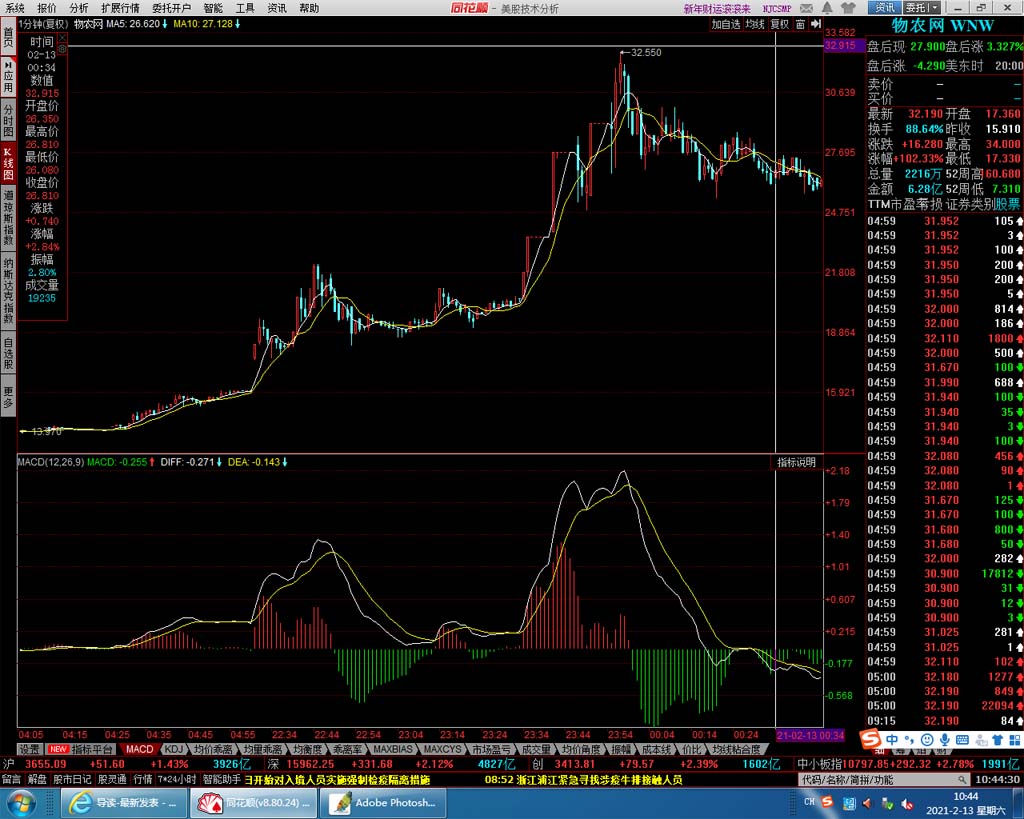The height and width of the screenshot is (819, 1024).
Task: Click the notification bell icon
Action: point(827,8)
